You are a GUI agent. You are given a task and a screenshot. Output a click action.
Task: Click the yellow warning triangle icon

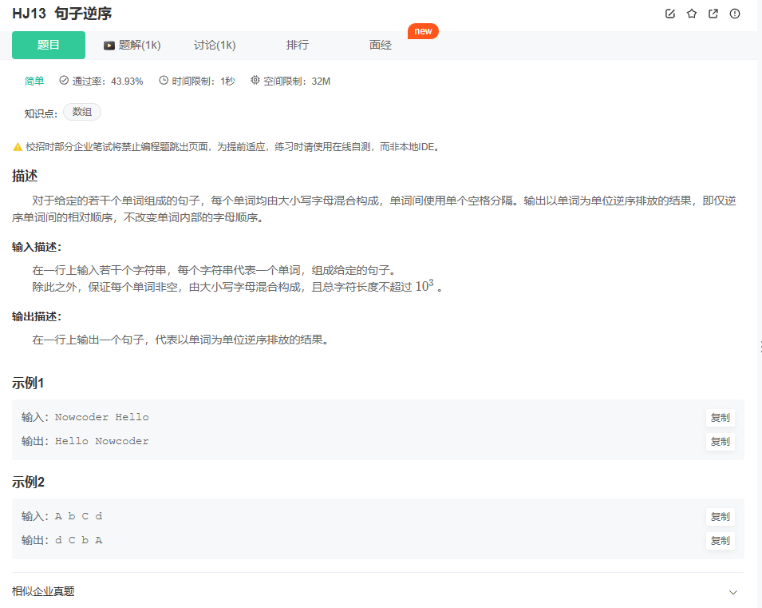pos(17,147)
